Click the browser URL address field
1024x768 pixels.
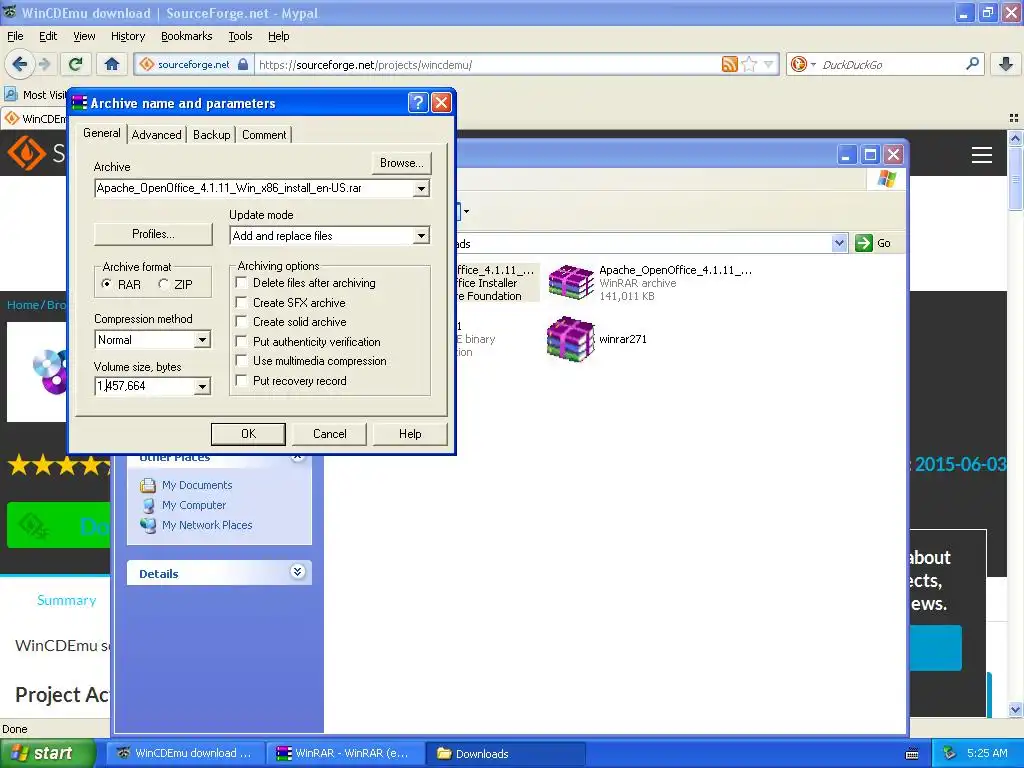(487, 65)
